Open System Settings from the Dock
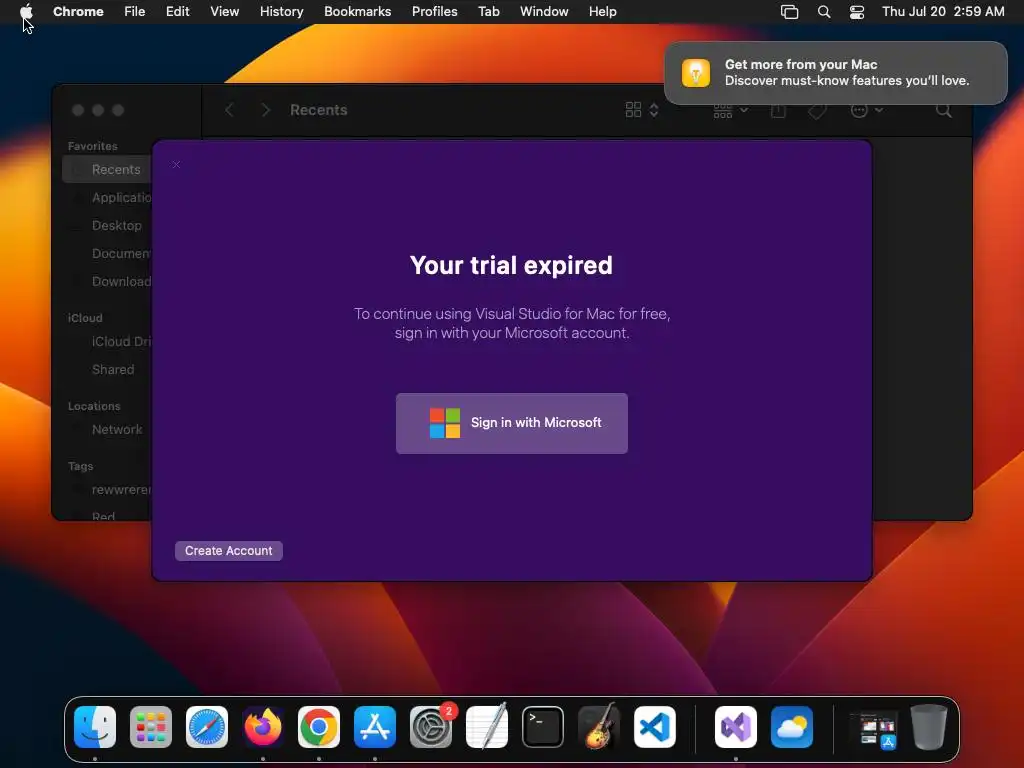 (x=431, y=727)
